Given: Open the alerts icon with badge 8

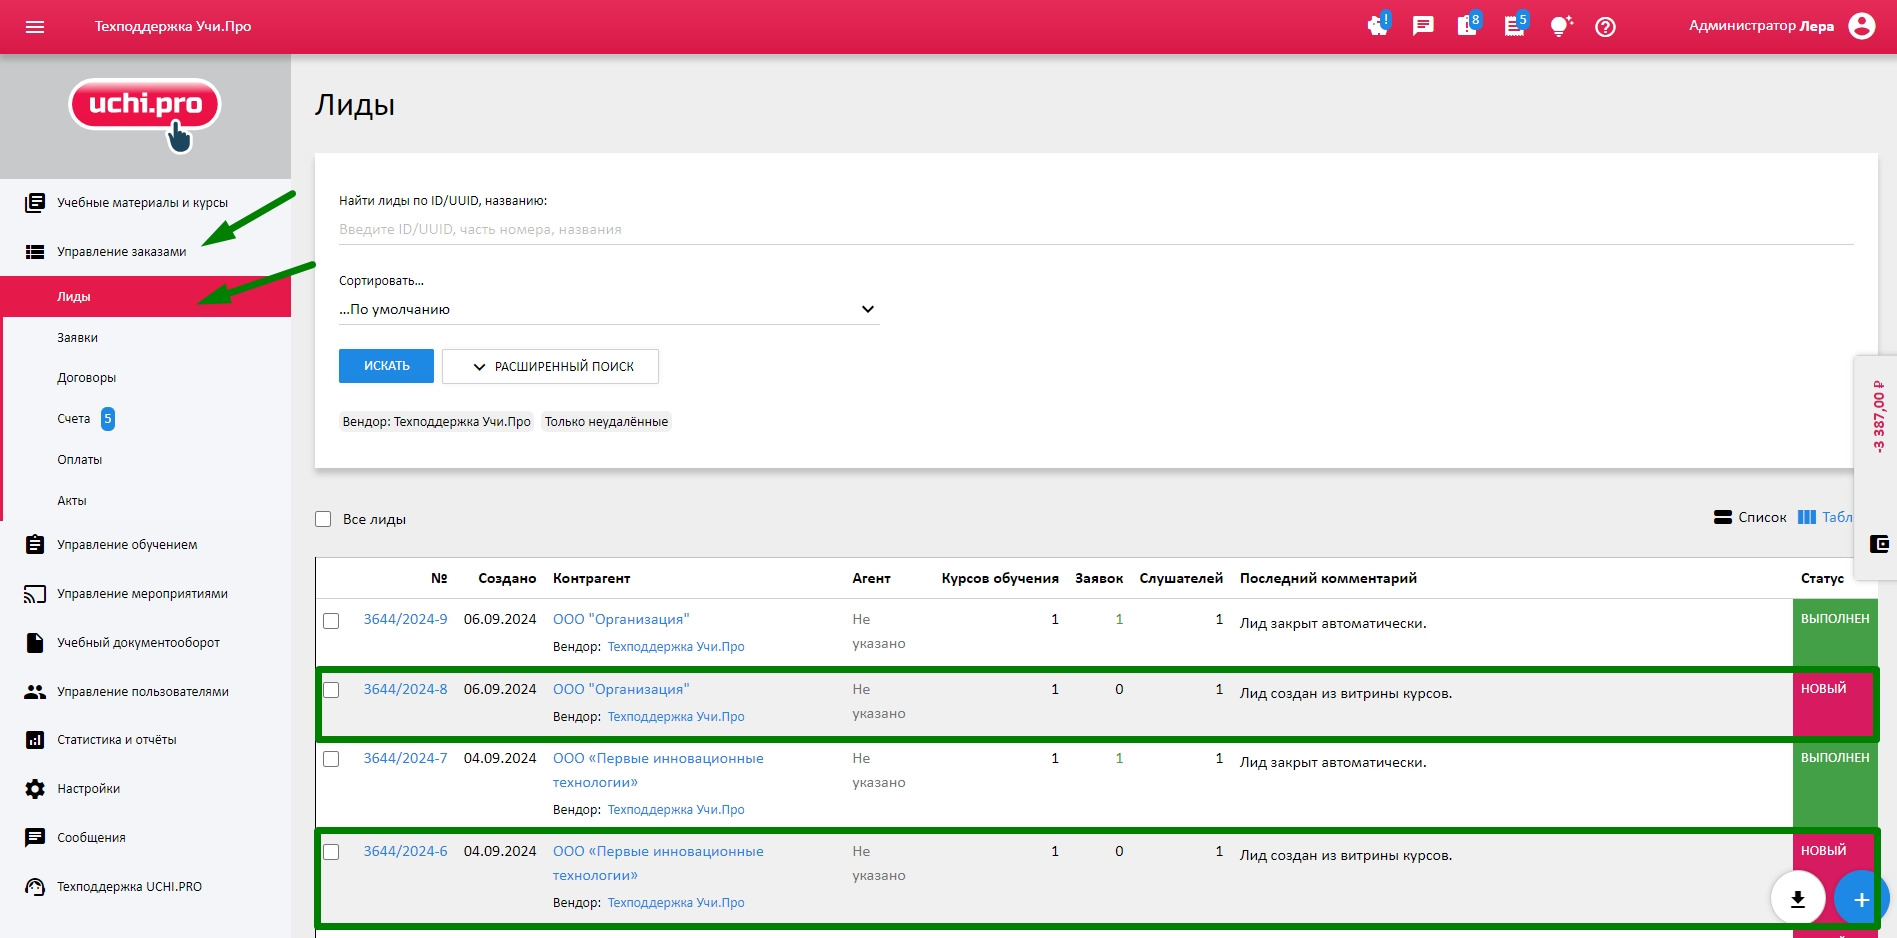Looking at the screenshot, I should click(1468, 25).
